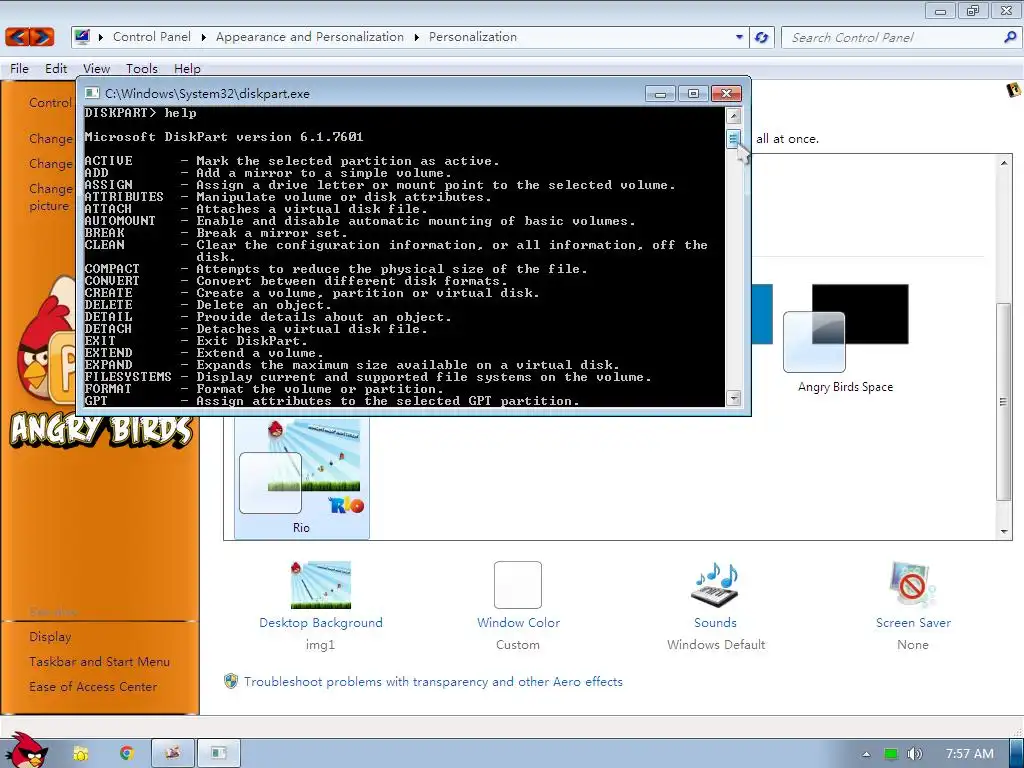Open Taskbar and Start Menu link

coord(99,662)
